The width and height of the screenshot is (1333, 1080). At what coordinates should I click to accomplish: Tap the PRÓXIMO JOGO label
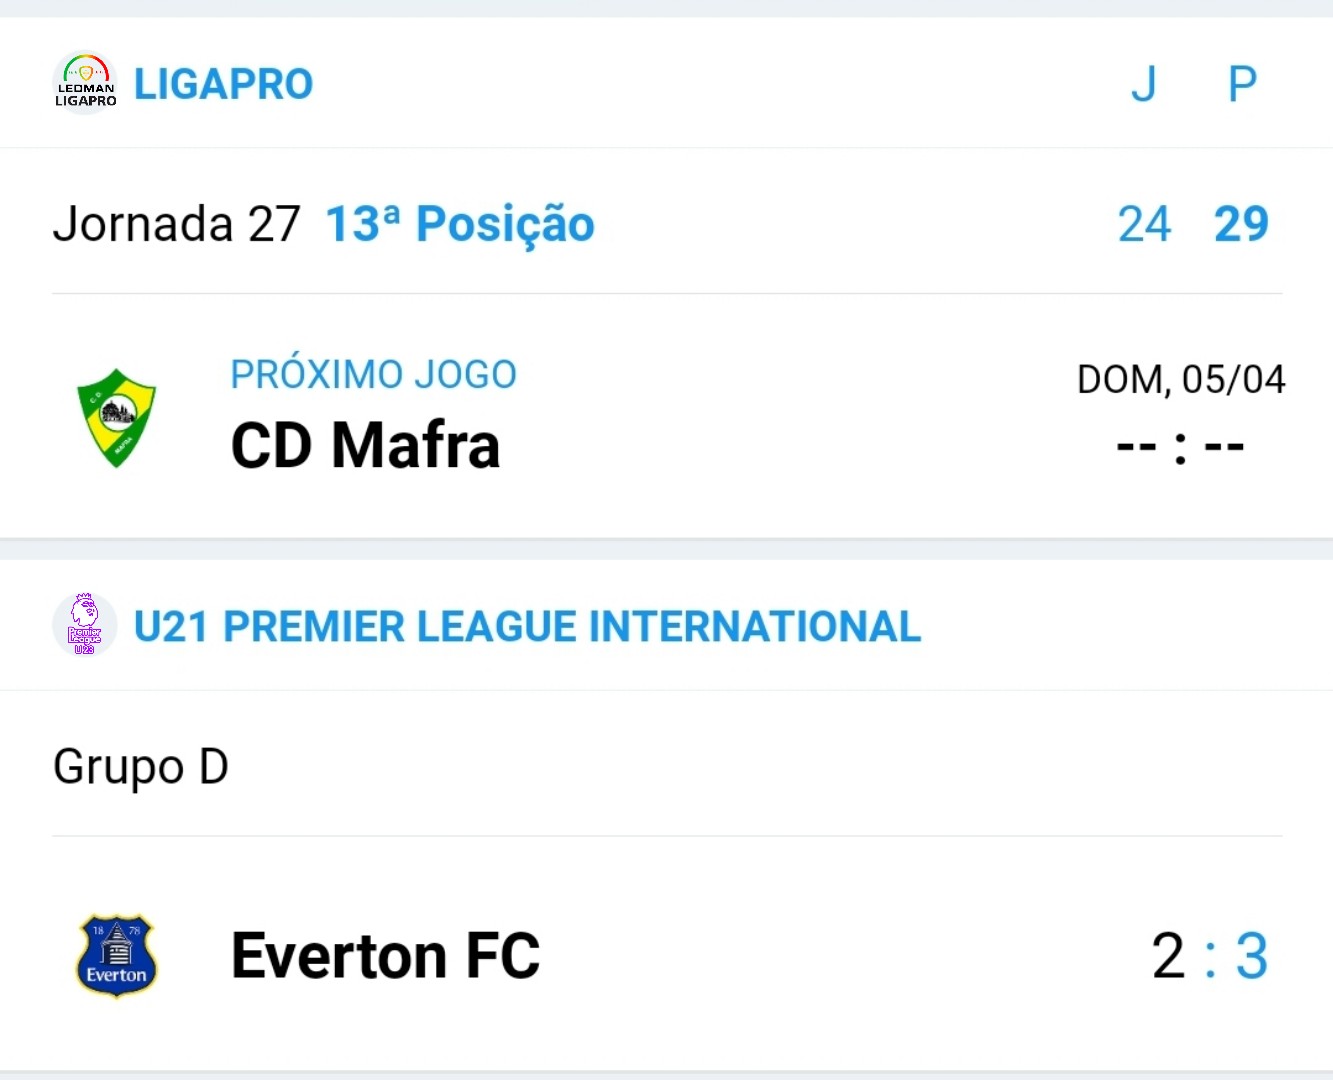(x=373, y=375)
